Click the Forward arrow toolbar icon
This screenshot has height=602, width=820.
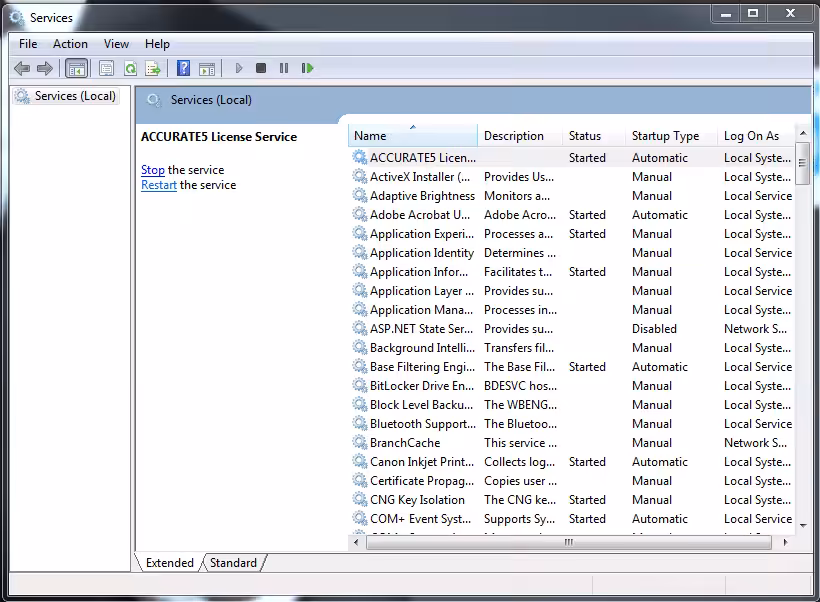coord(45,68)
